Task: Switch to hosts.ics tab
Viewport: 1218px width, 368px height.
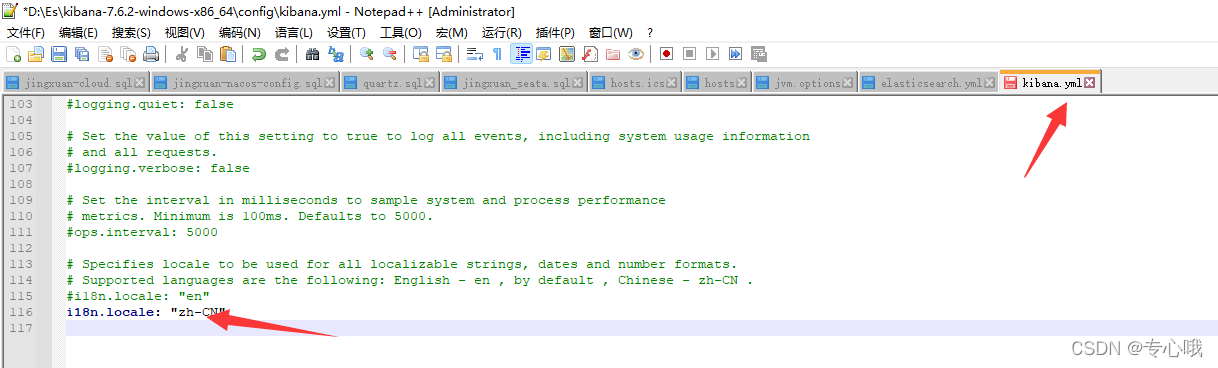Action: (635, 83)
